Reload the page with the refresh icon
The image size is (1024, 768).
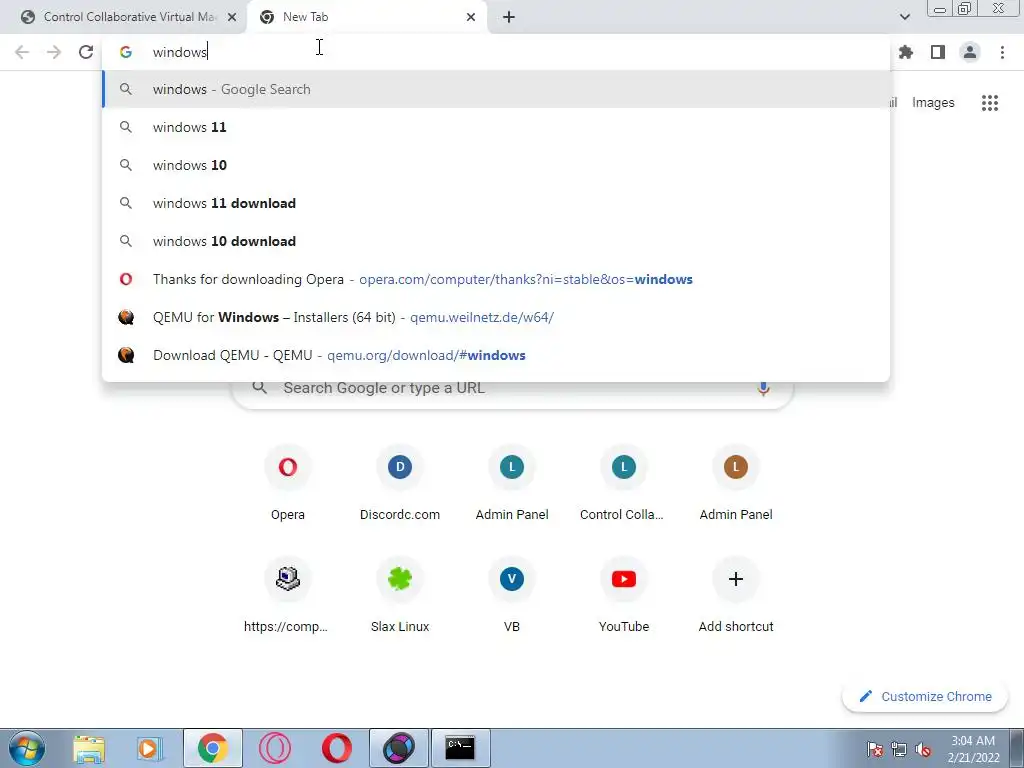click(86, 52)
